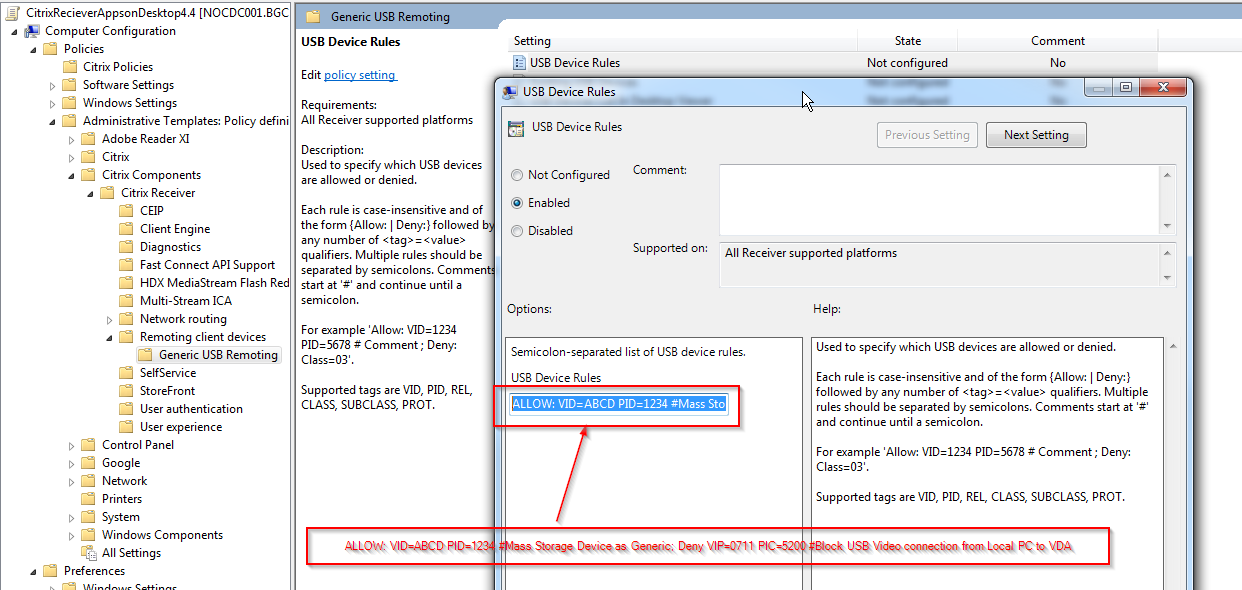Click the USB Device Rules input field
The image size is (1242, 590).
(619, 404)
